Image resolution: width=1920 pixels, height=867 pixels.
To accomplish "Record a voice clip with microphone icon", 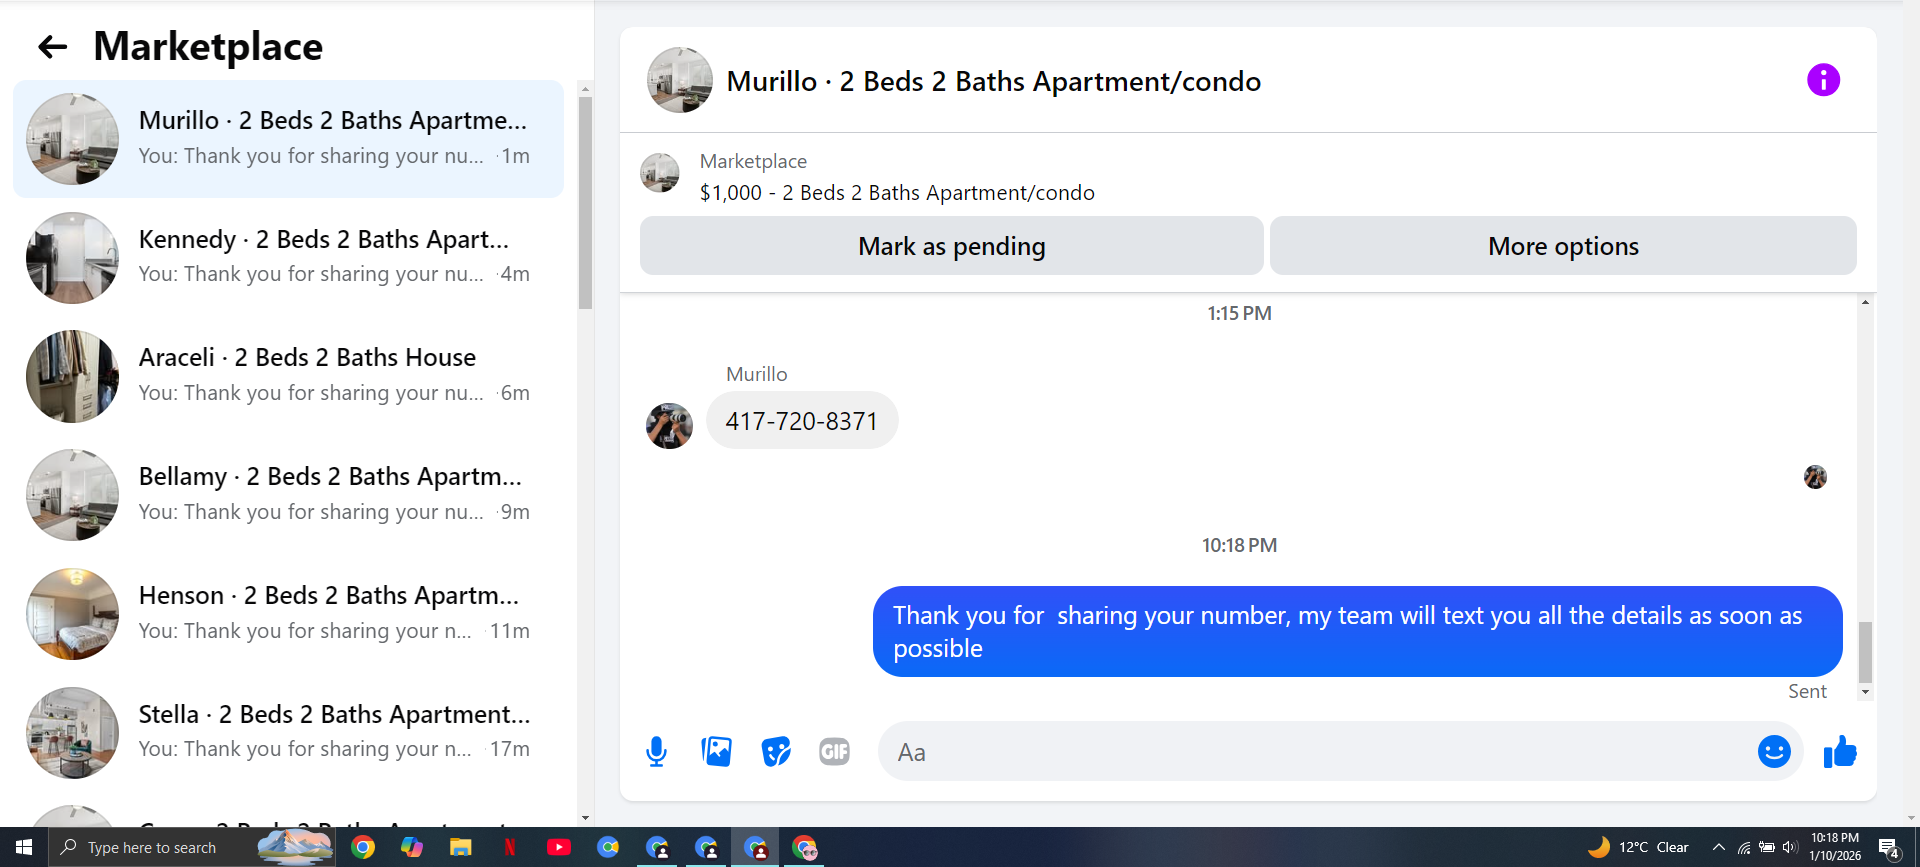I will [656, 751].
